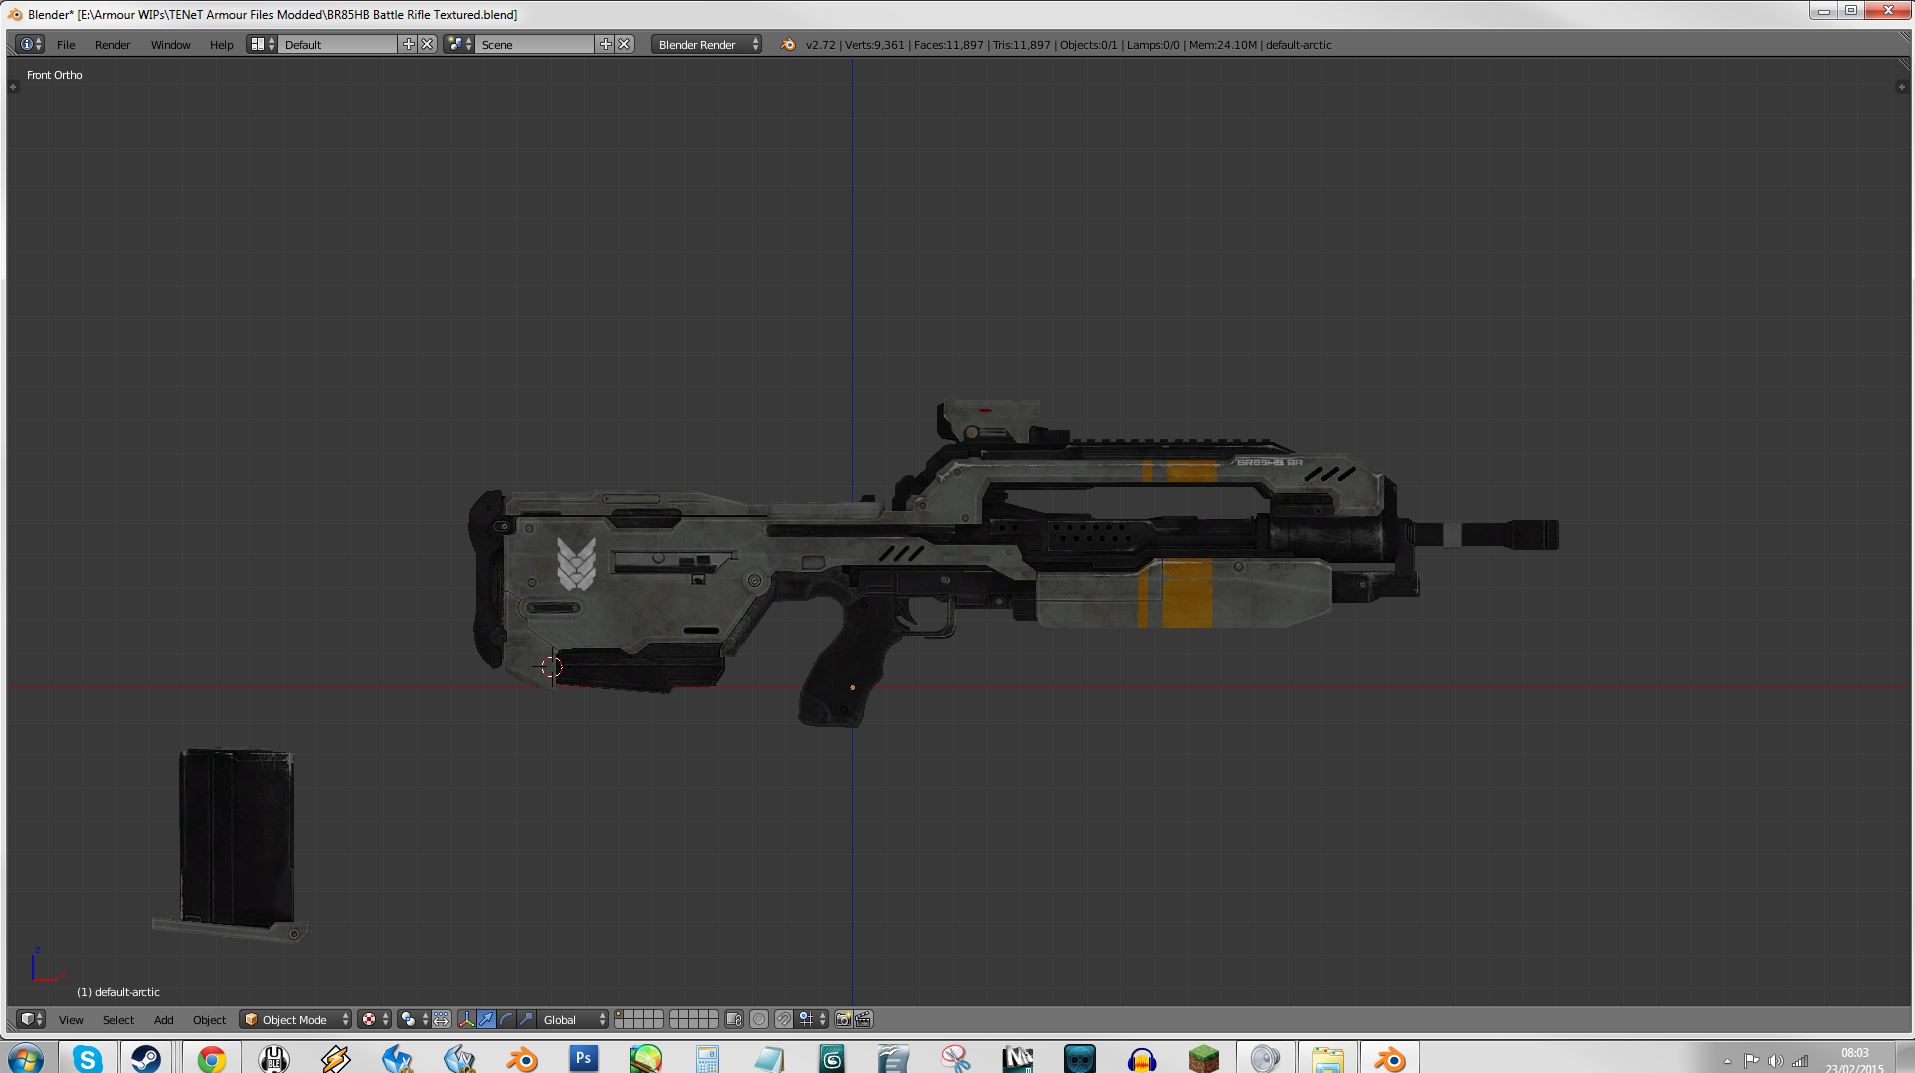Image resolution: width=1915 pixels, height=1073 pixels.
Task: Open Winamp from the taskbar
Action: 335,1058
